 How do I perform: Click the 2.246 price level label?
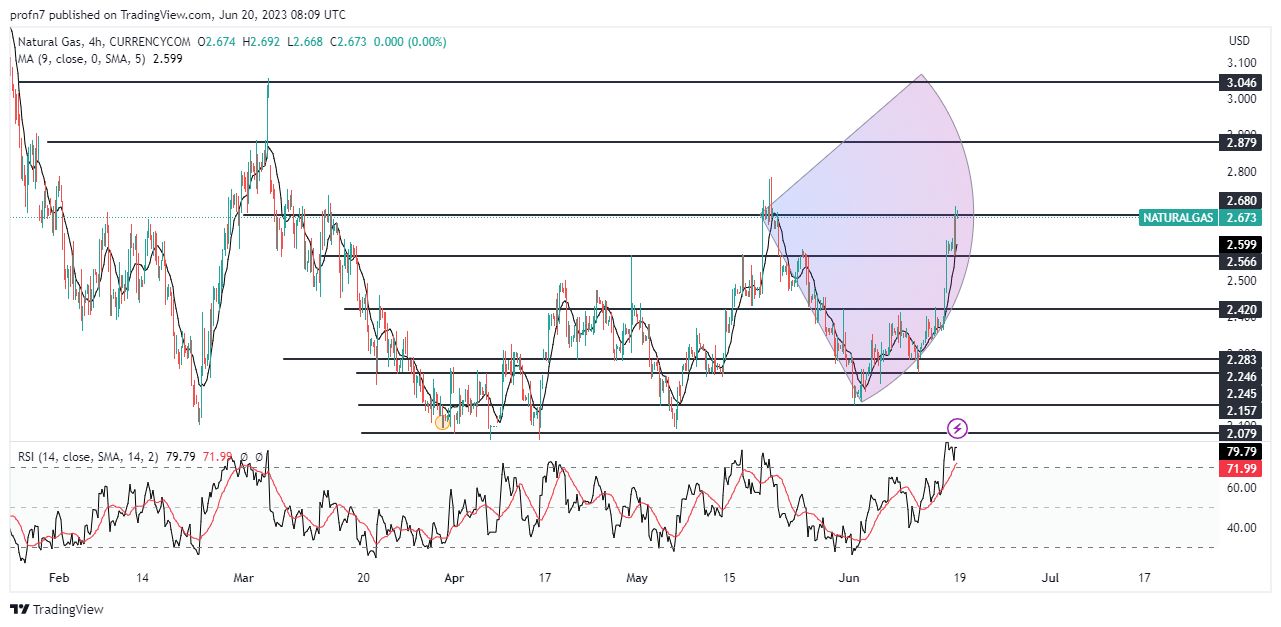(x=1241, y=376)
